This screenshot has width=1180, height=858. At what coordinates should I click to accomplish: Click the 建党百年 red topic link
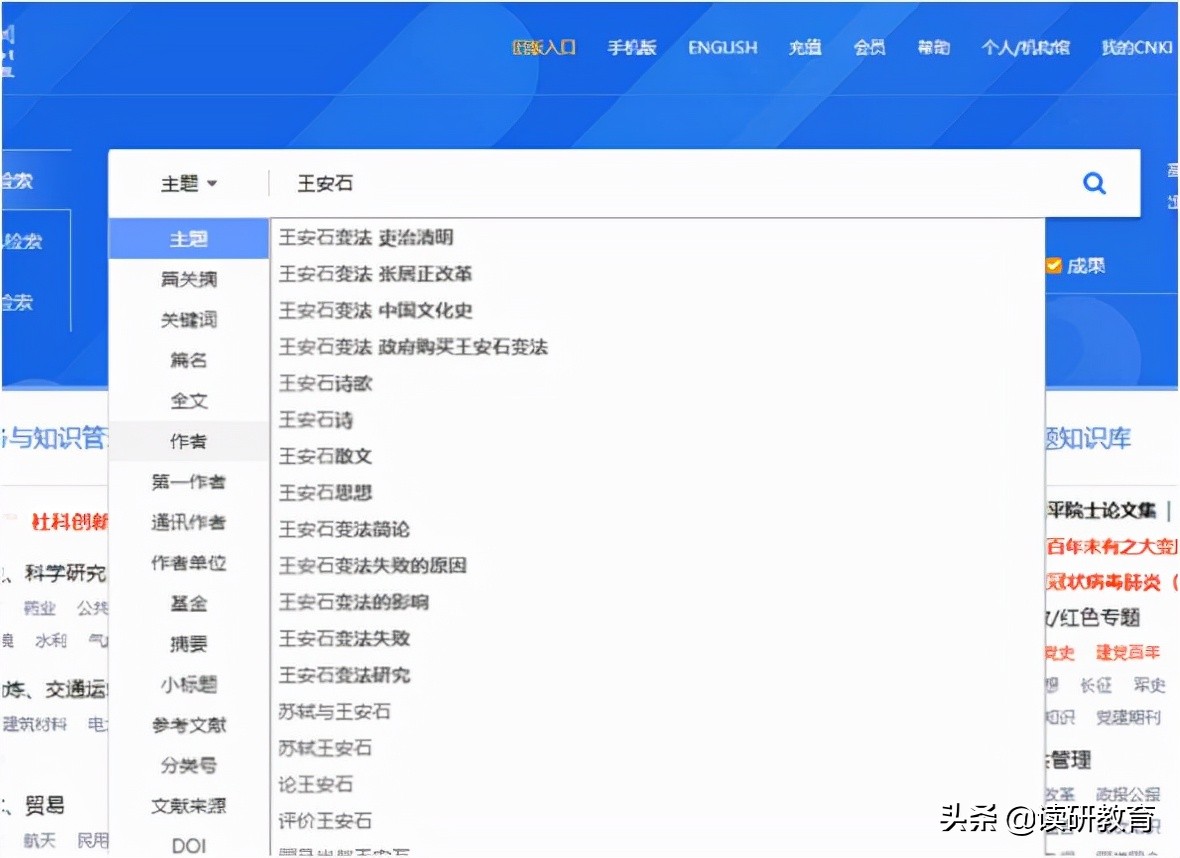(1126, 653)
